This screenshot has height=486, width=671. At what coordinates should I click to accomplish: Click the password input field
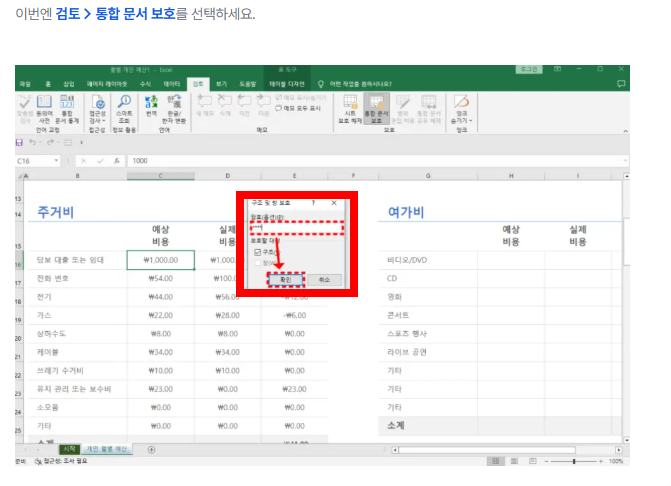click(x=297, y=228)
